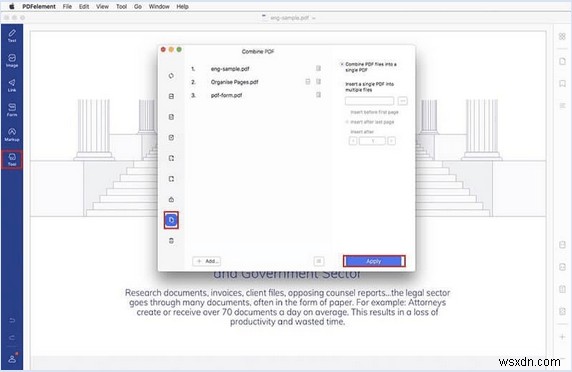Click the plus icon in right panel
Image resolution: width=572 pixels, height=372 pixels.
(x=562, y=337)
